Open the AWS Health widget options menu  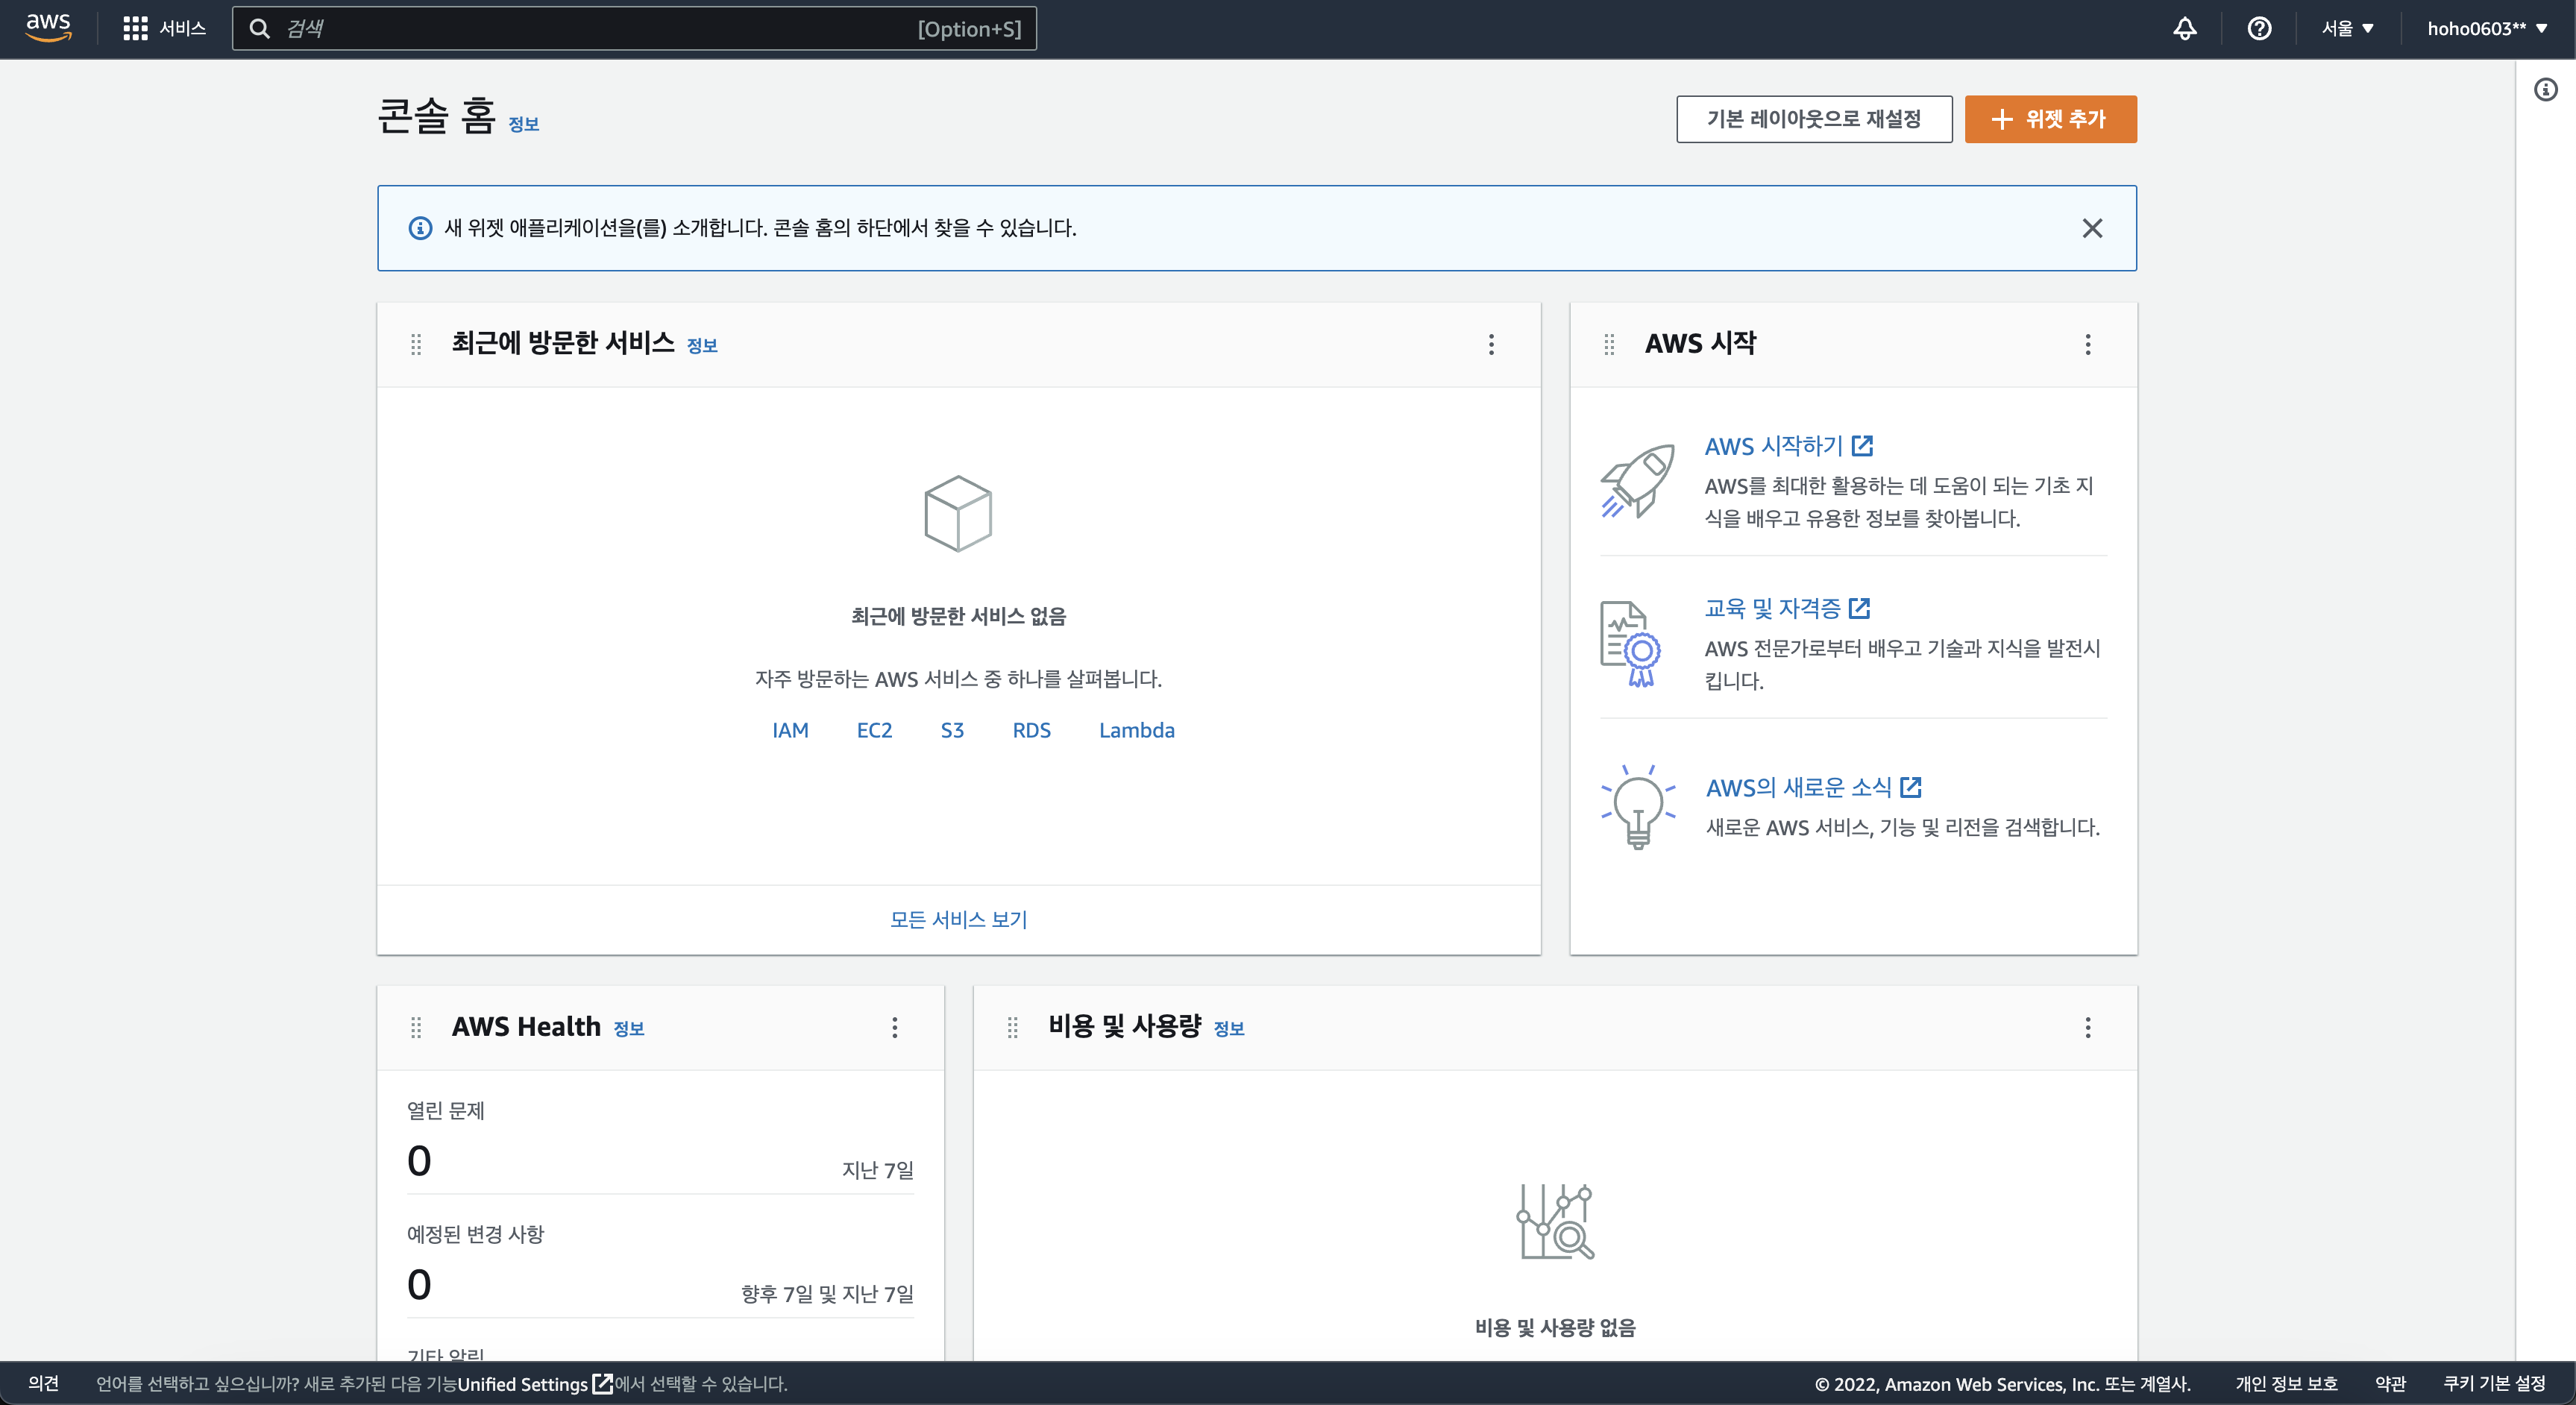click(895, 1027)
